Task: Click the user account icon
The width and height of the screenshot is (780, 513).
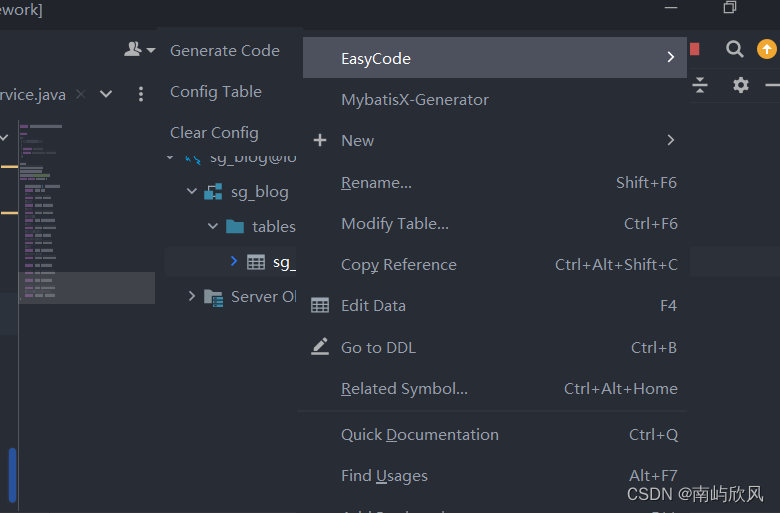Action: point(133,49)
